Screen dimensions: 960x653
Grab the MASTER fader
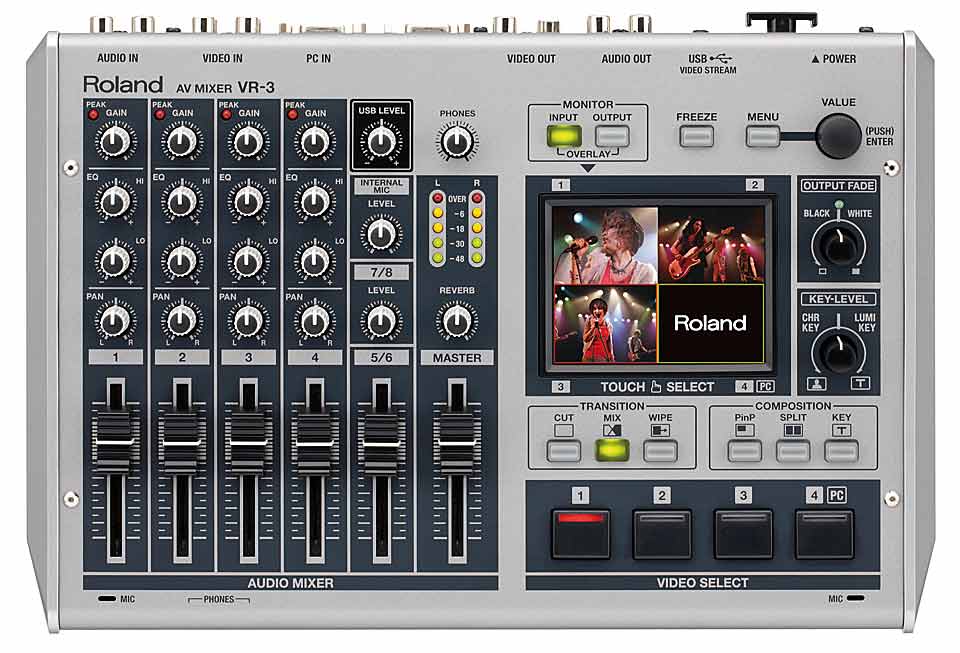coord(457,442)
